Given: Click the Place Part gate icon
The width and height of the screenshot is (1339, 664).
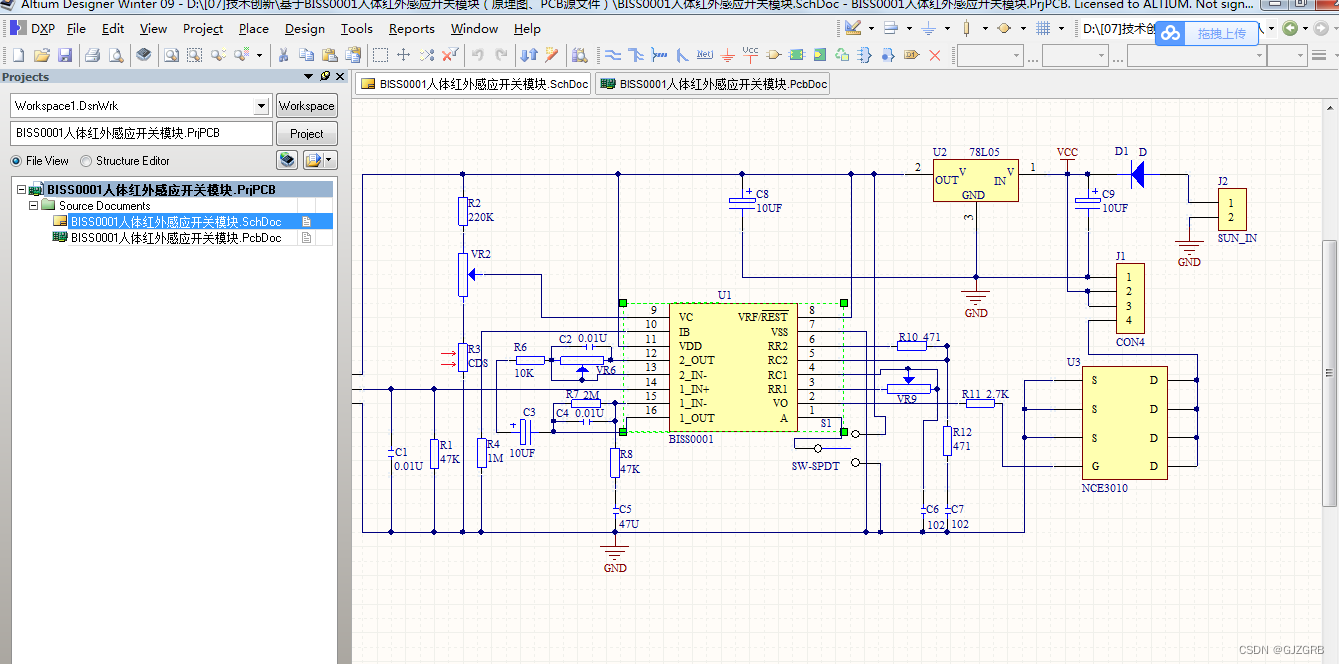Looking at the screenshot, I should pyautogui.click(x=774, y=55).
